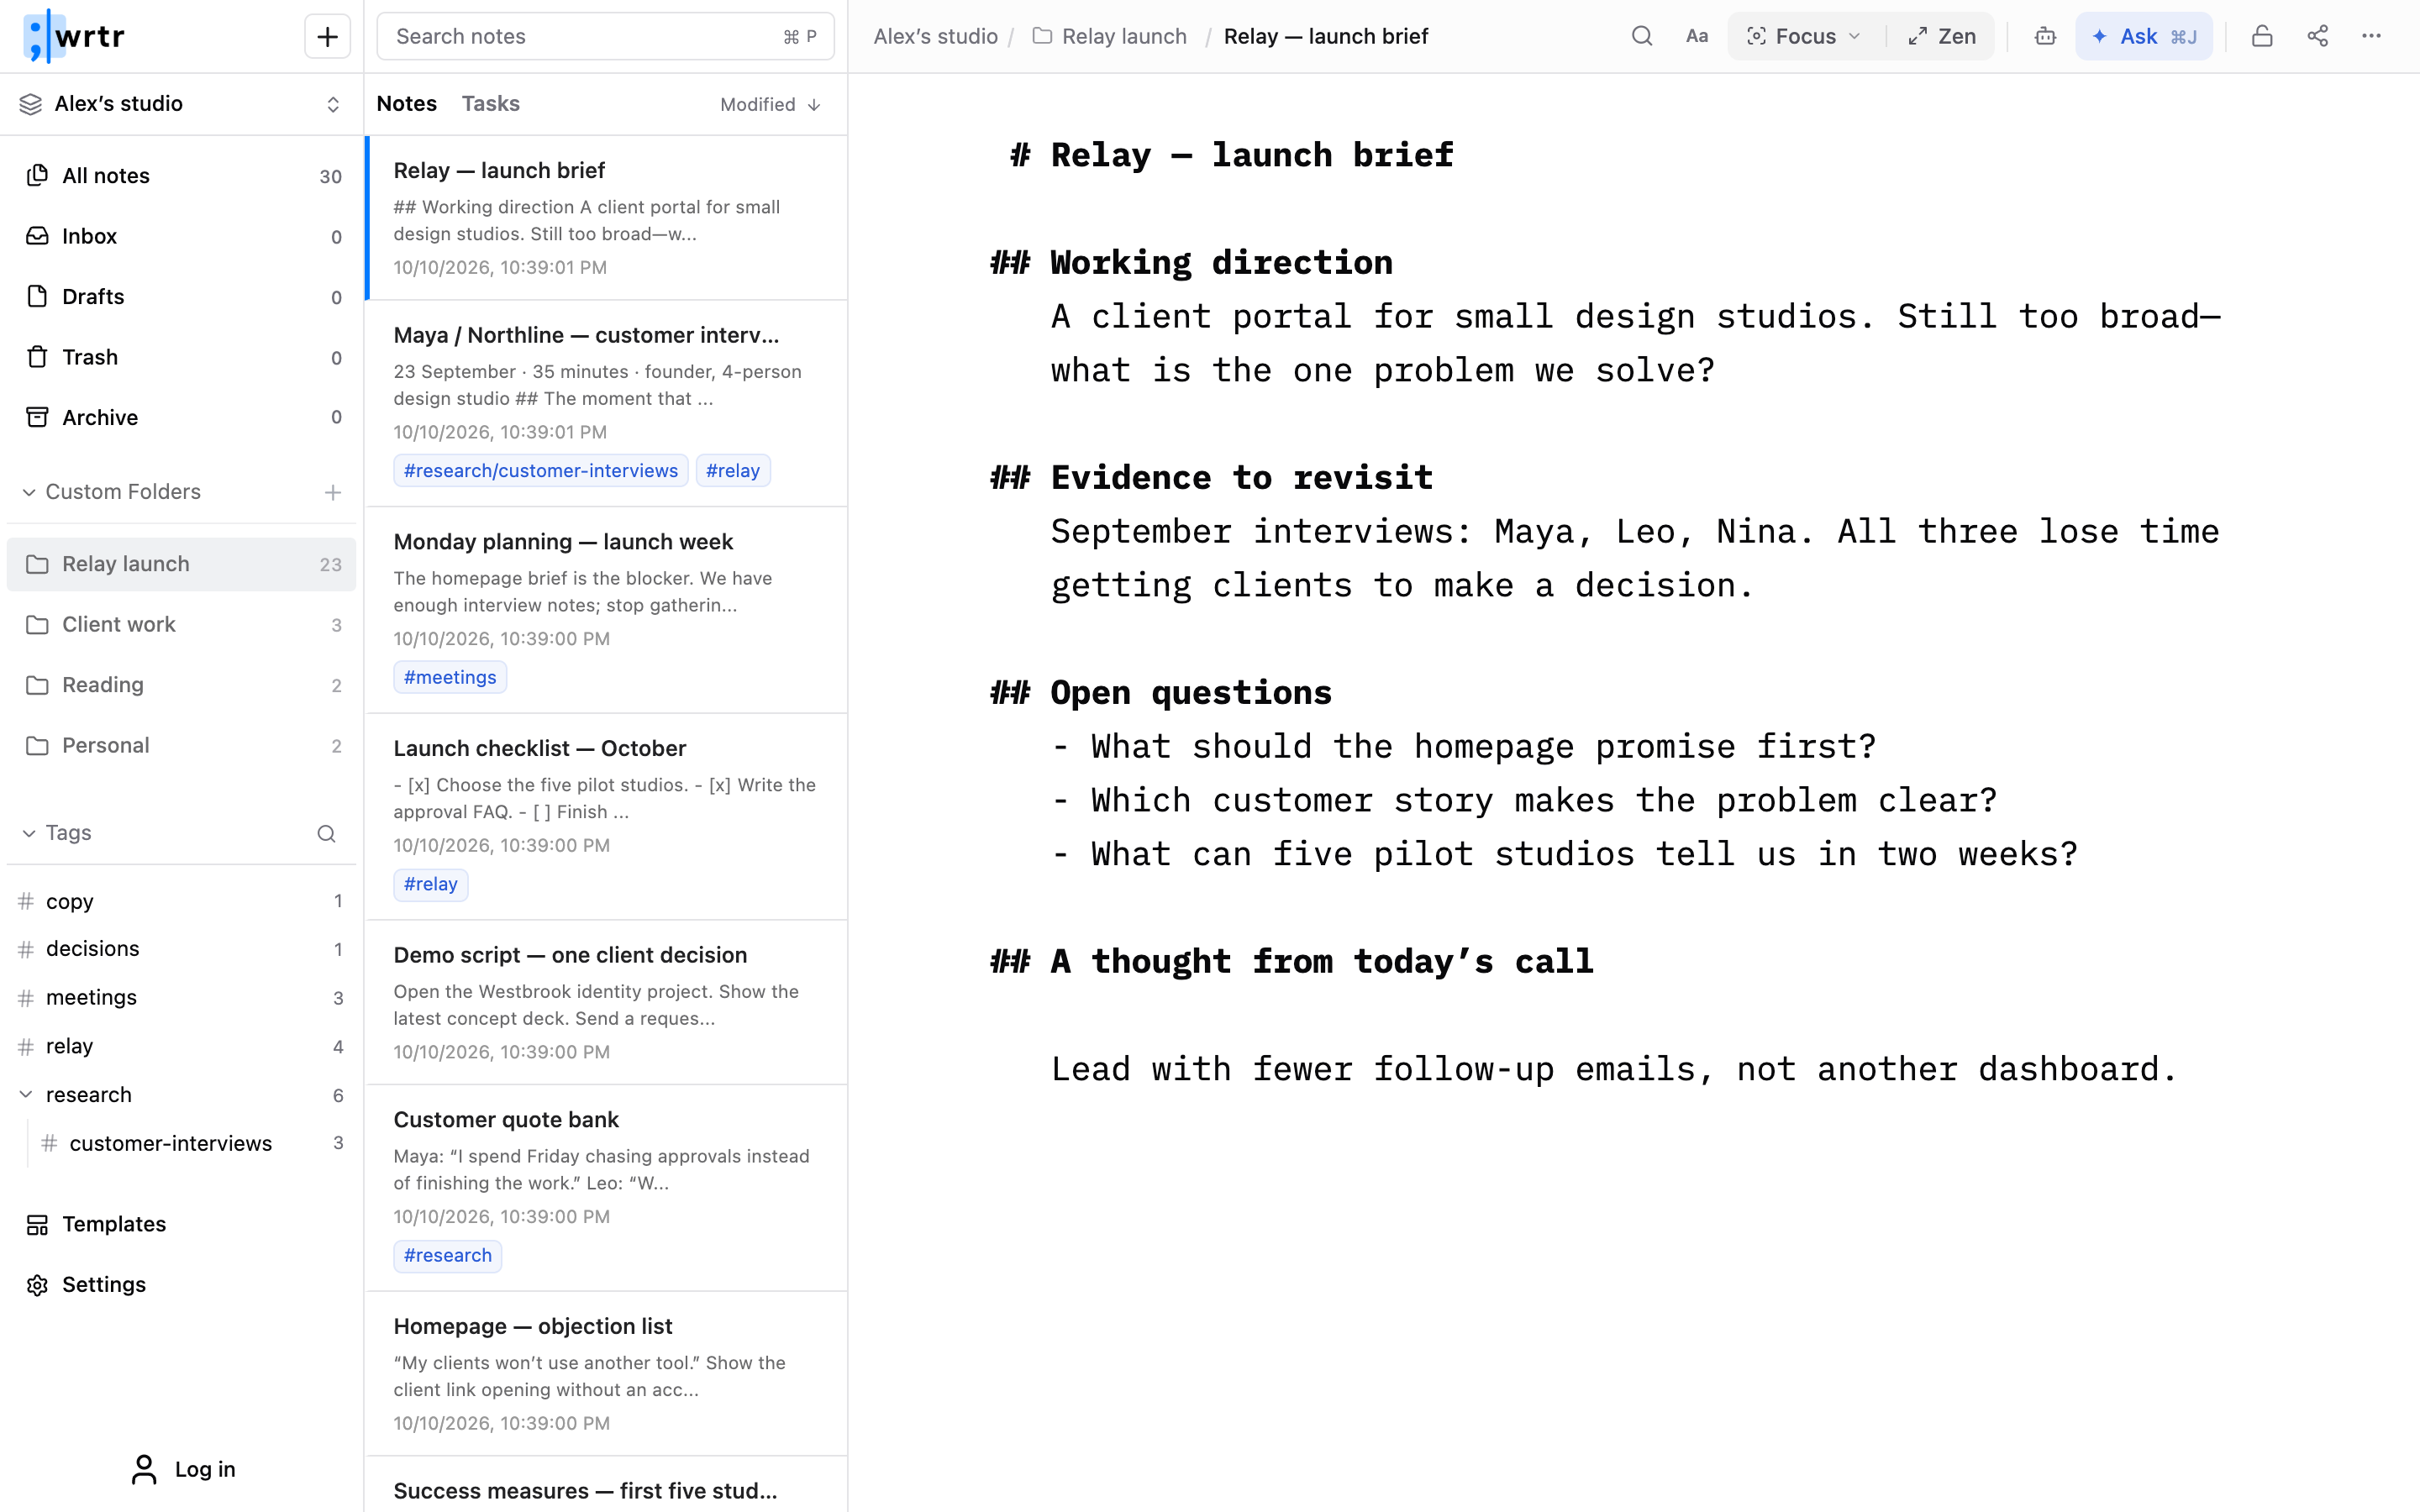The width and height of the screenshot is (2420, 1512).
Task: Open the Launch checklist — October note
Action: tap(607, 817)
